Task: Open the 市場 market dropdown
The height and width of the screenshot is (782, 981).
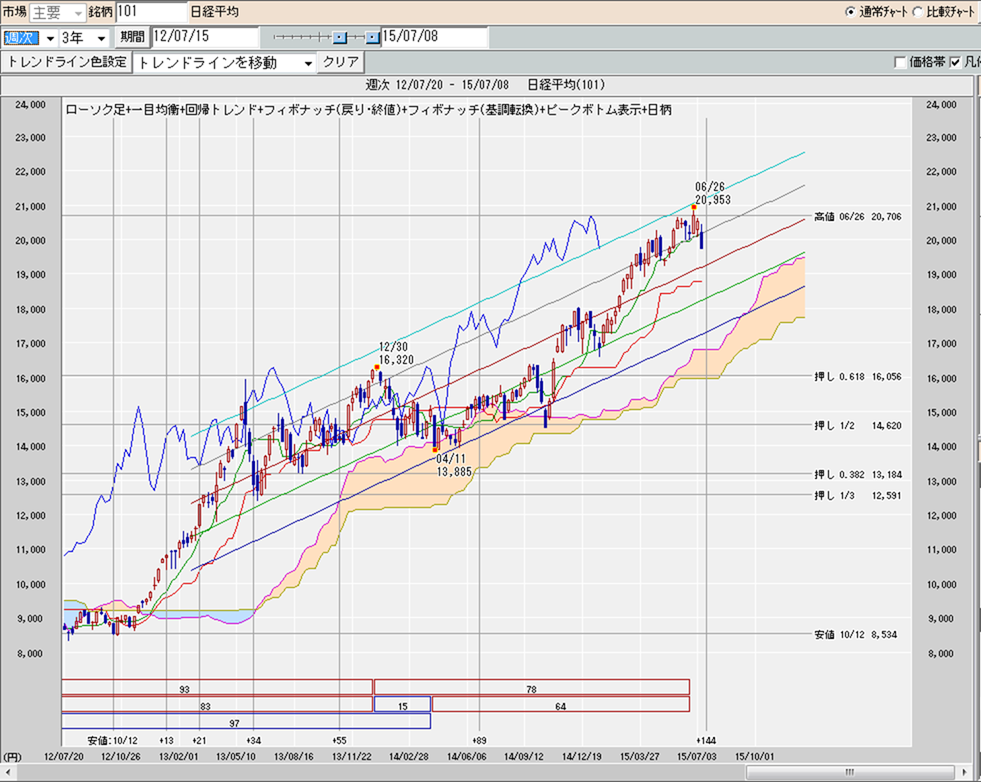Action: coord(57,12)
